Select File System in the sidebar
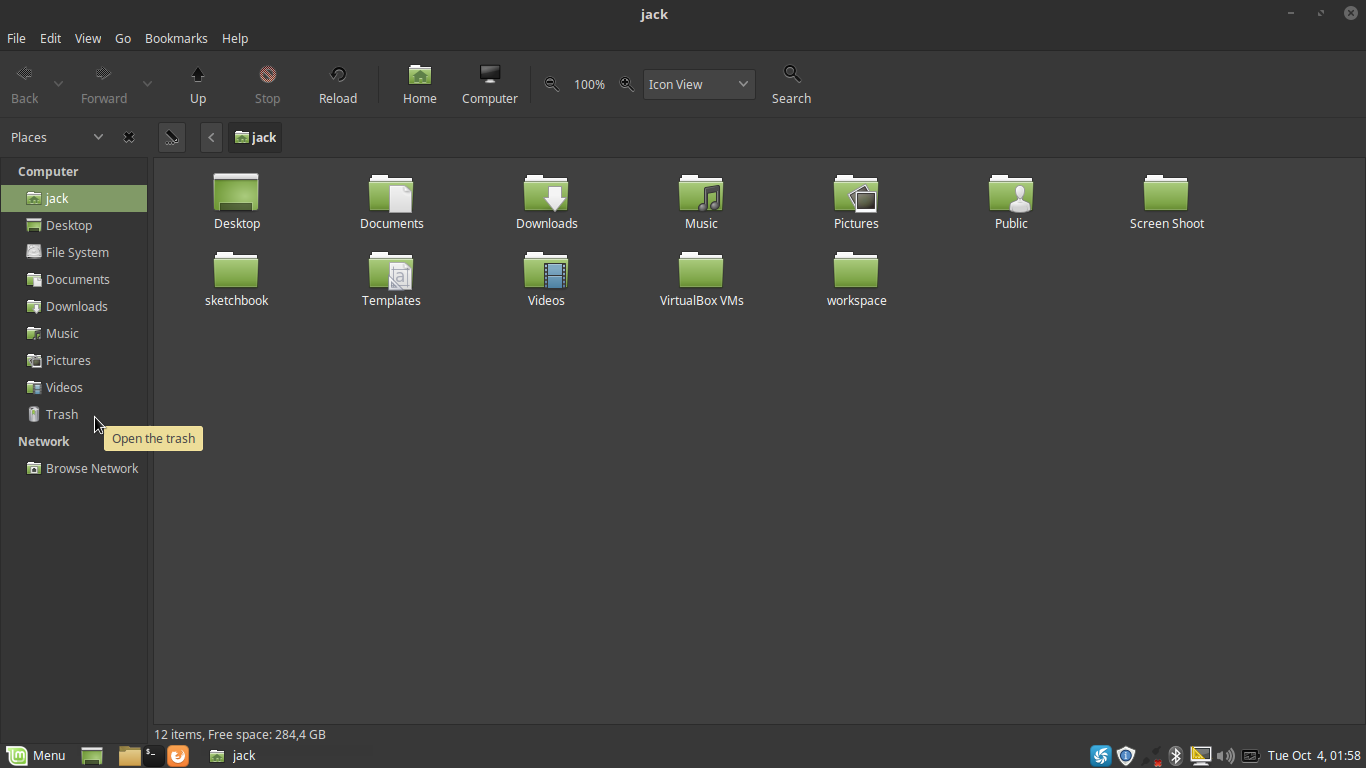This screenshot has width=1366, height=768. tap(74, 252)
